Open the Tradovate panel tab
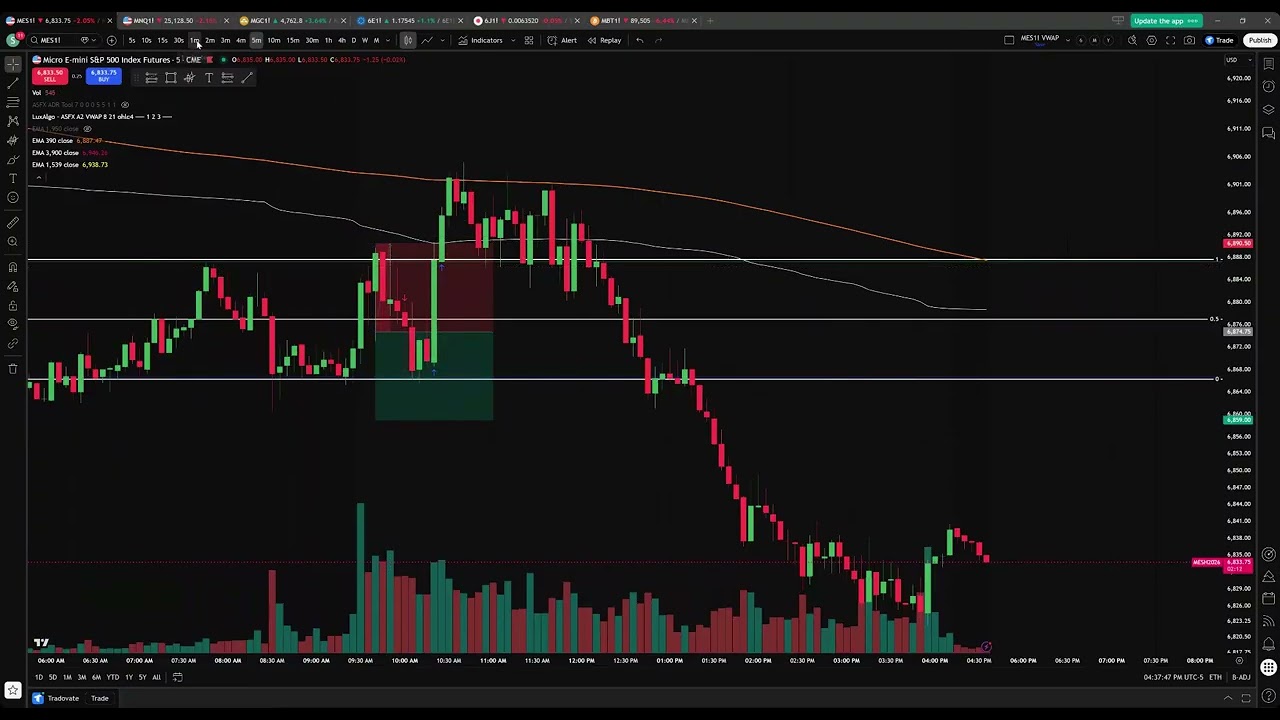This screenshot has width=1280, height=720. pyautogui.click(x=56, y=698)
